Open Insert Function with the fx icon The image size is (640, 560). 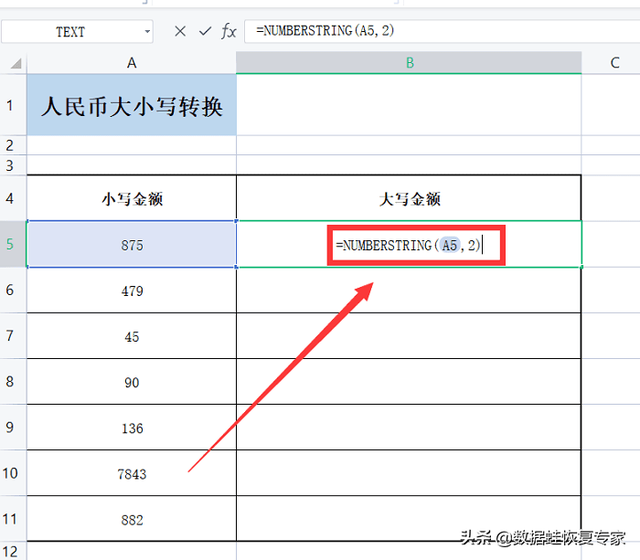229,31
